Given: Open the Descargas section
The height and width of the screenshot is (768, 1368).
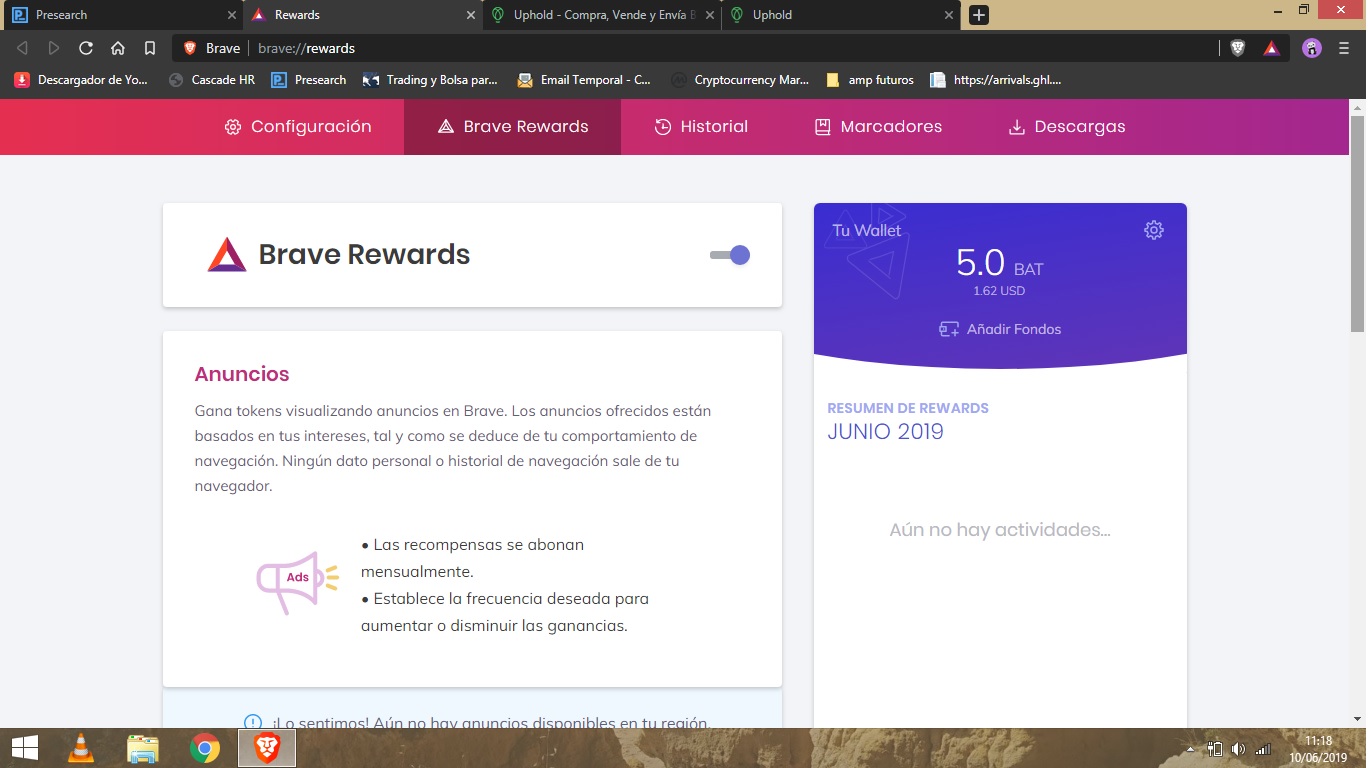Looking at the screenshot, I should (1066, 127).
